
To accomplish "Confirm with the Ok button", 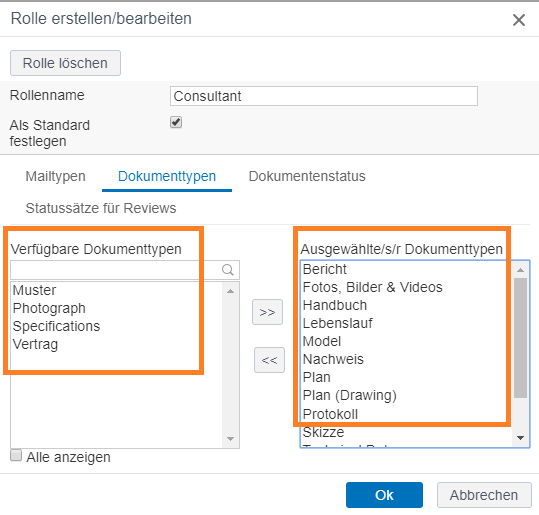I will [x=384, y=495].
